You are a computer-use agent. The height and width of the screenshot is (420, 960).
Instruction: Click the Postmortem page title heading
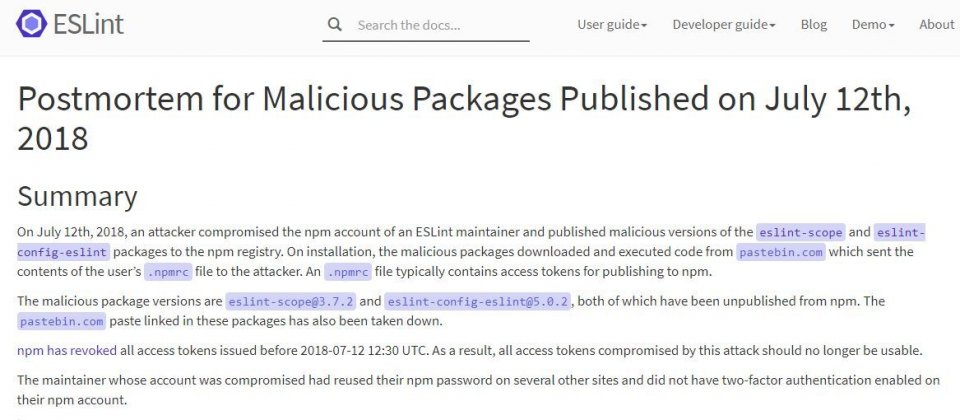(464, 118)
